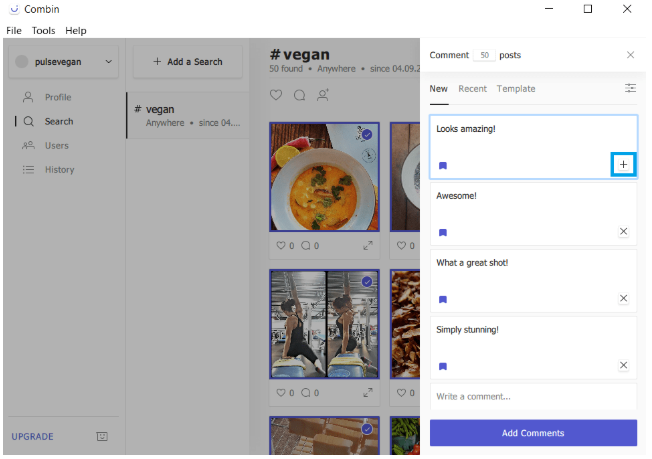Screen dimensions: 652x459
Task: Click the heart like icon above posts
Action: tap(277, 95)
